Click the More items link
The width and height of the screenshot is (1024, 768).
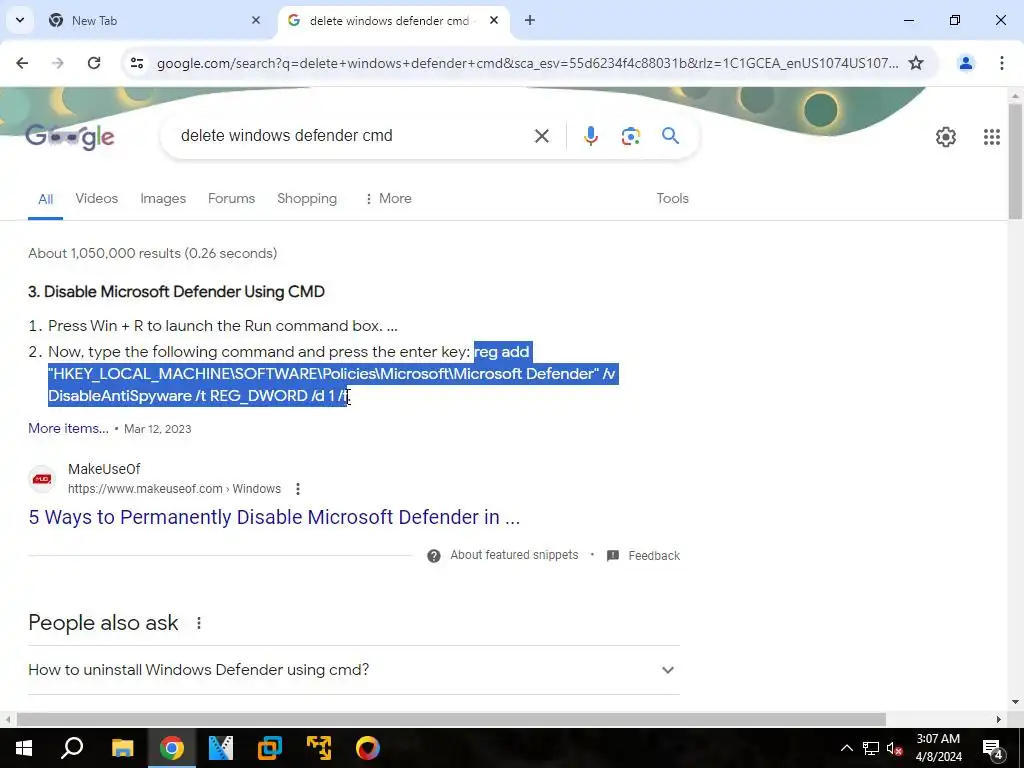[x=69, y=428]
